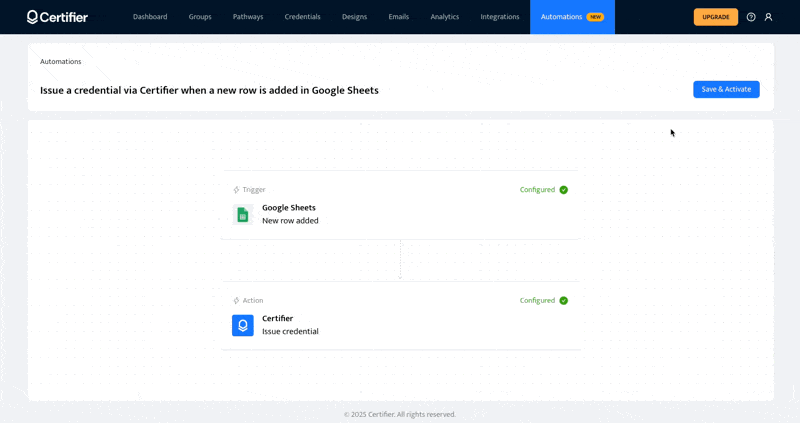Open the Groups tab
The width and height of the screenshot is (800, 423).
(x=200, y=17)
